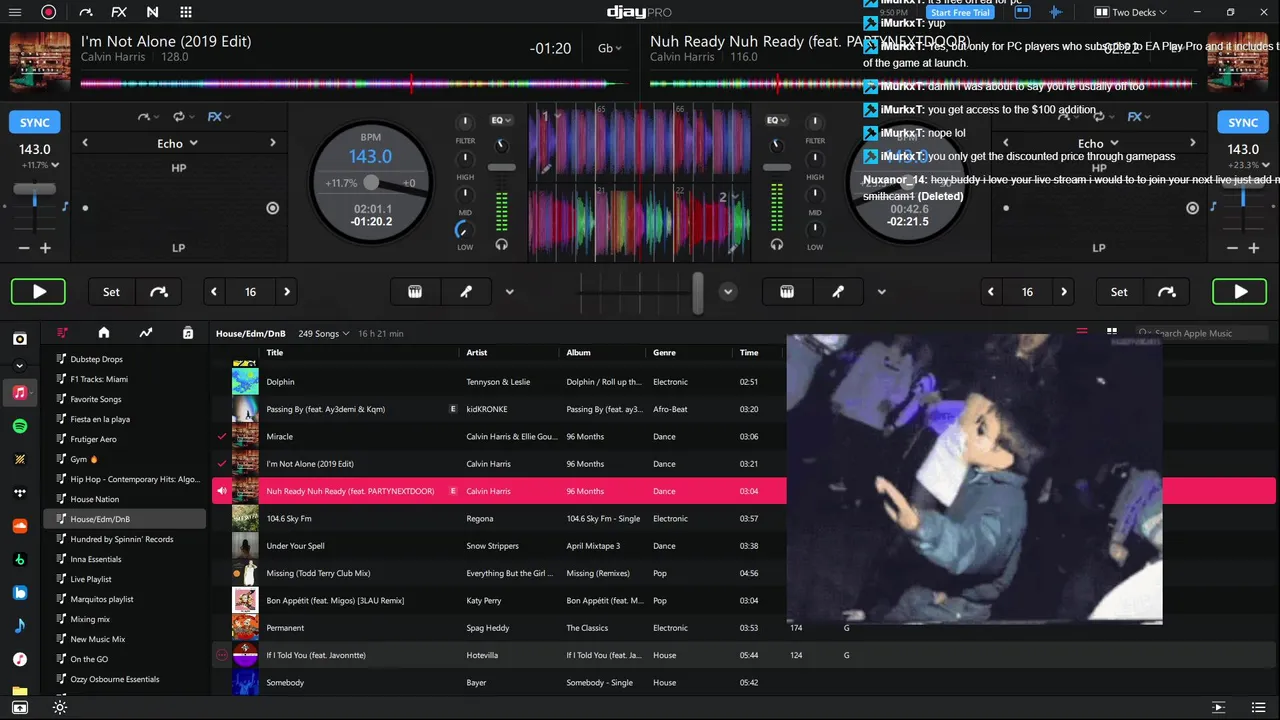Play the left deck

[x=38, y=292]
